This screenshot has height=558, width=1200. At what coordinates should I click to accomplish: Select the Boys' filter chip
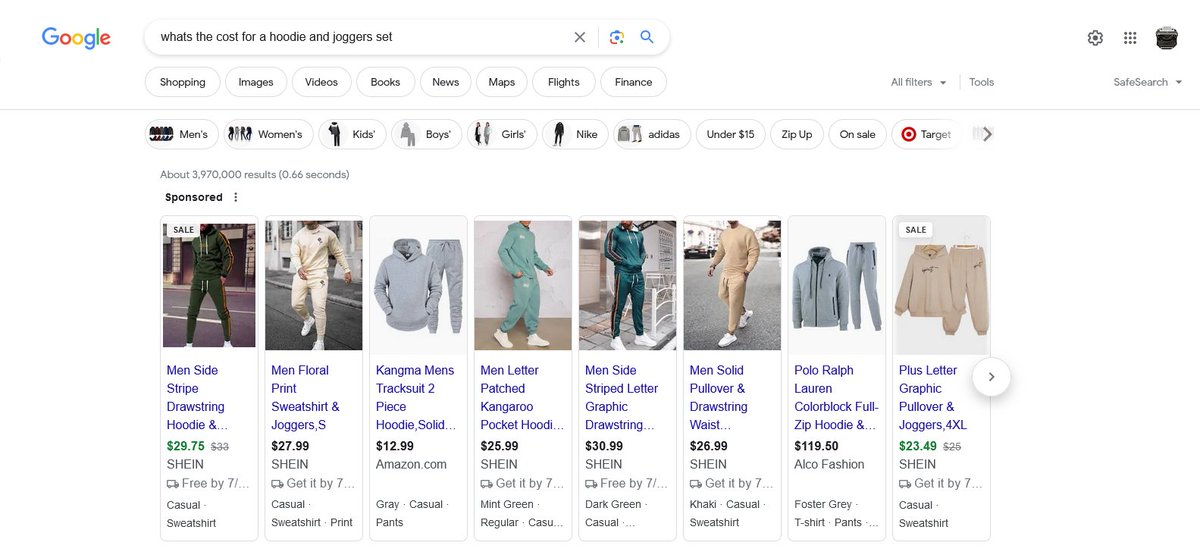[x=426, y=134]
